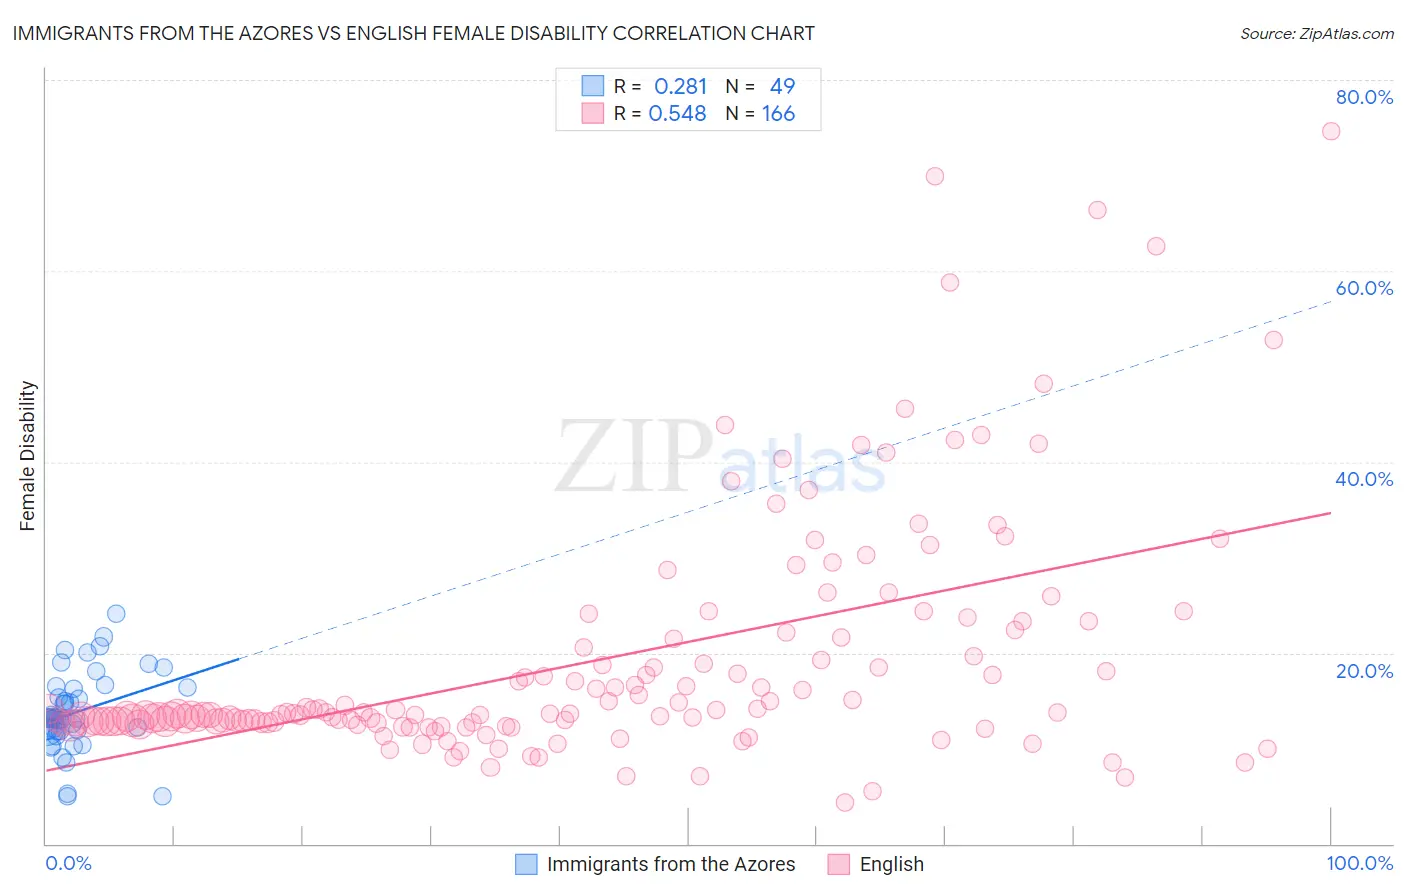The height and width of the screenshot is (892, 1406).
Task: Select the 'Immigrants from the Azores' legend label
Action: [x=671, y=864]
